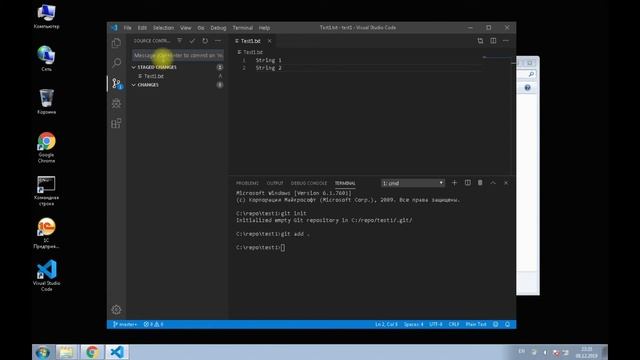The width and height of the screenshot is (640, 360).
Task: Click the Command Prompt desktop shortcut
Action: coord(47,191)
